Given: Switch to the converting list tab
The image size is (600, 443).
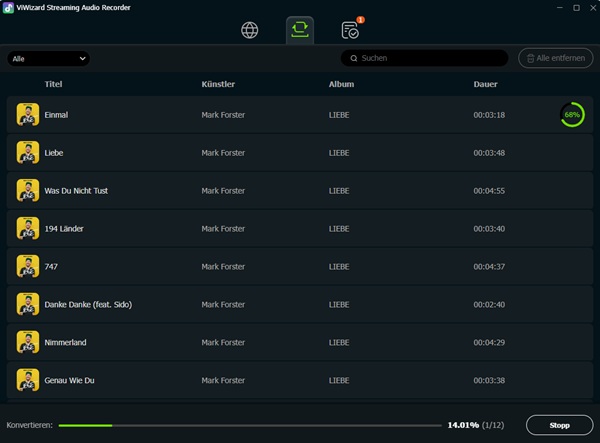Looking at the screenshot, I should click(300, 30).
